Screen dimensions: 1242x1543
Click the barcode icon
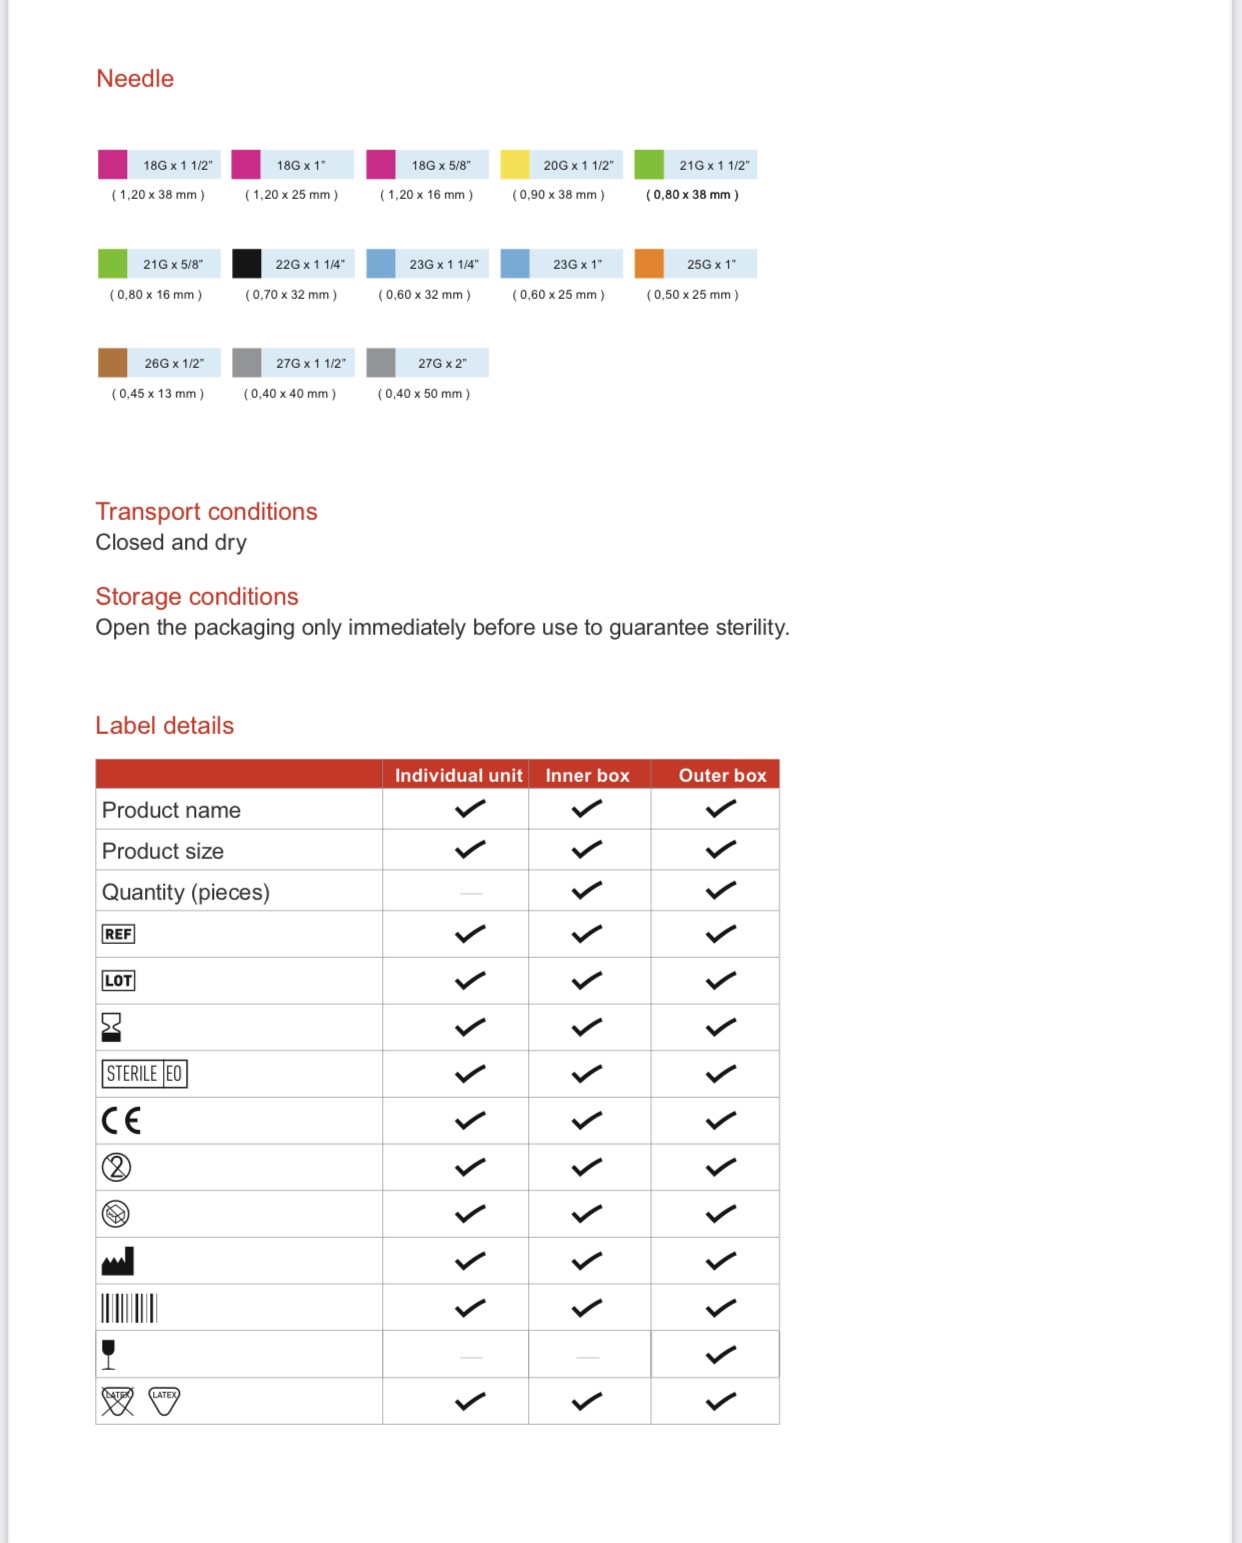click(129, 1308)
